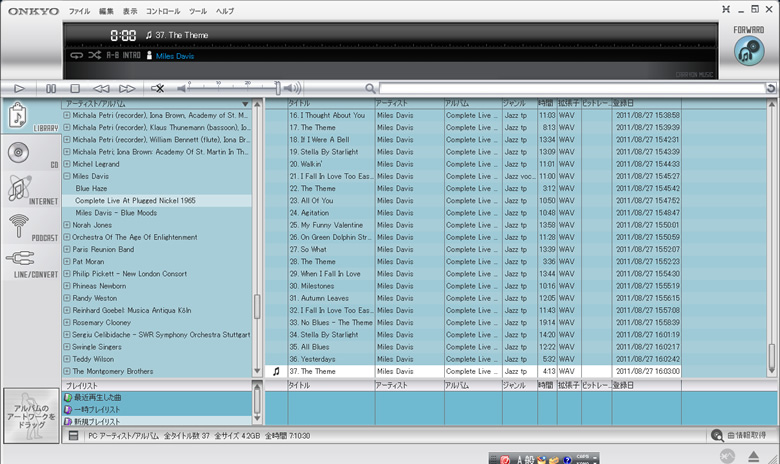780x464 pixels.
Task: Open the アーティスト/アルバム dropdown arrow
Action: pyautogui.click(x=245, y=104)
